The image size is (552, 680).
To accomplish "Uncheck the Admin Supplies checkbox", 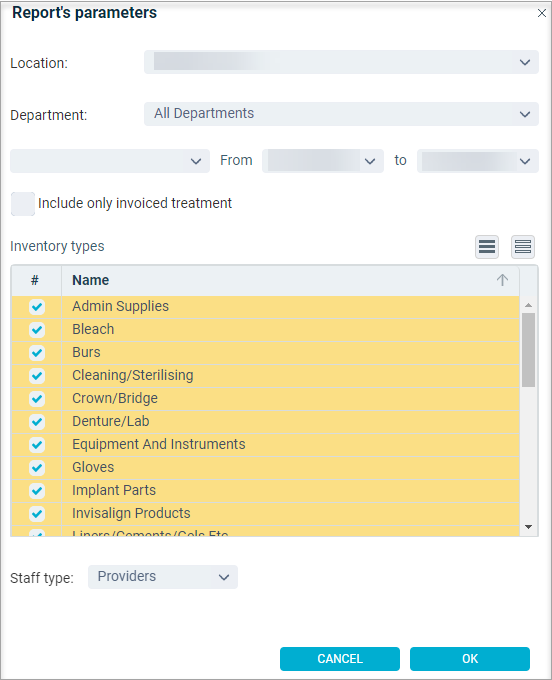I will pos(37,307).
